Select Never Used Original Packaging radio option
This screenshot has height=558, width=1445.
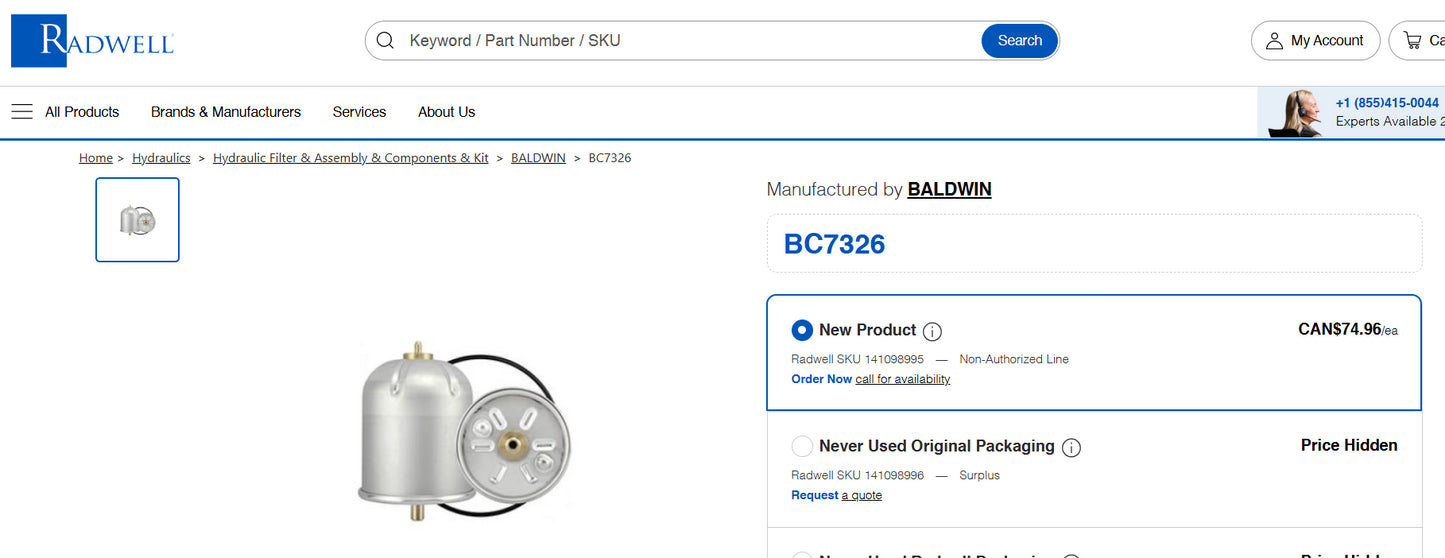(x=802, y=446)
